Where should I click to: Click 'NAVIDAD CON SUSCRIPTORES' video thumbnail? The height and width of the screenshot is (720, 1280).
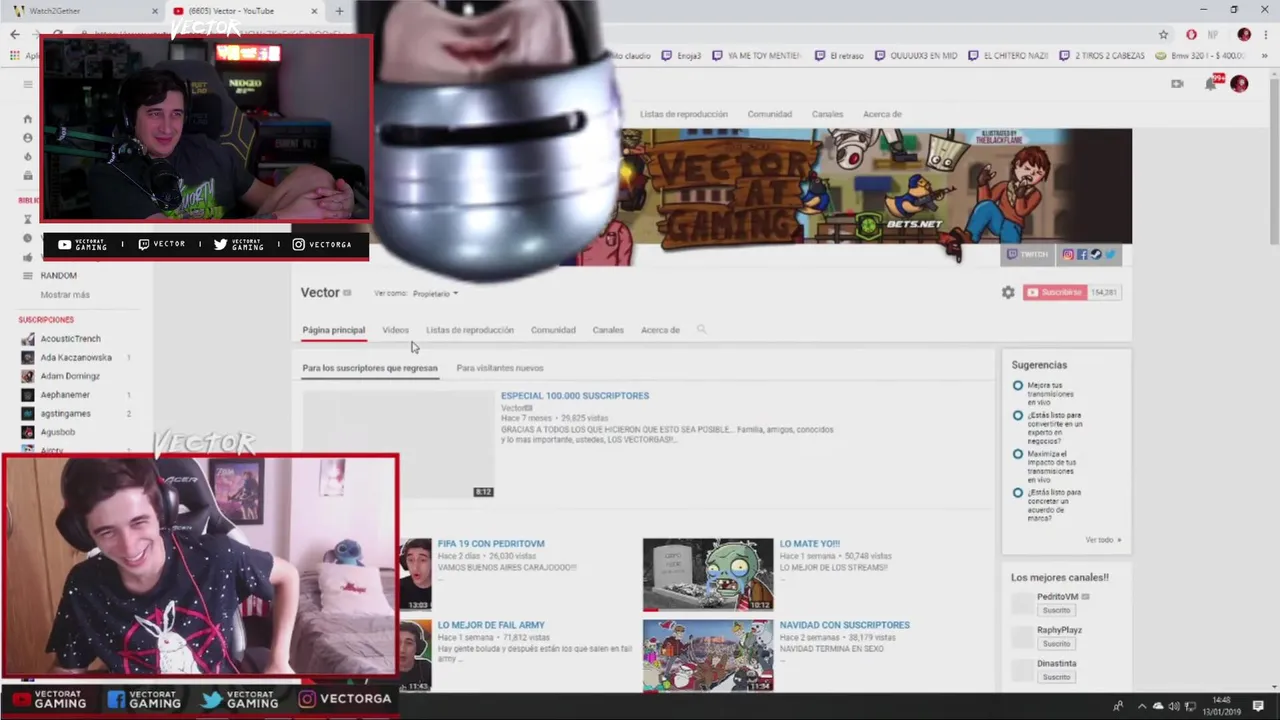[708, 655]
